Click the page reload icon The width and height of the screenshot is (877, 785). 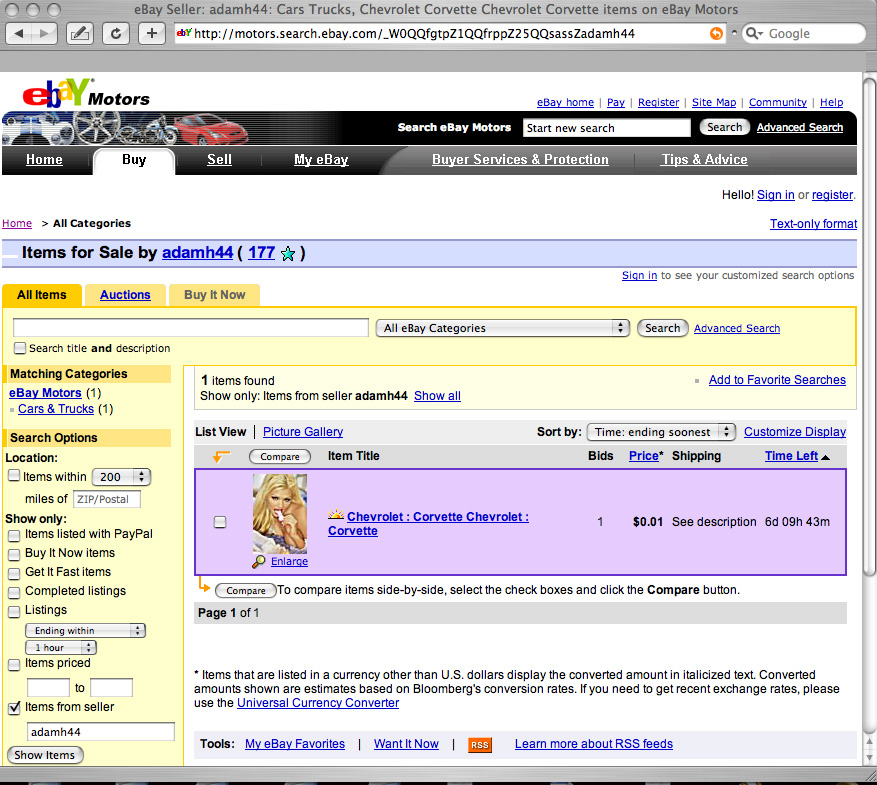pyautogui.click(x=116, y=33)
